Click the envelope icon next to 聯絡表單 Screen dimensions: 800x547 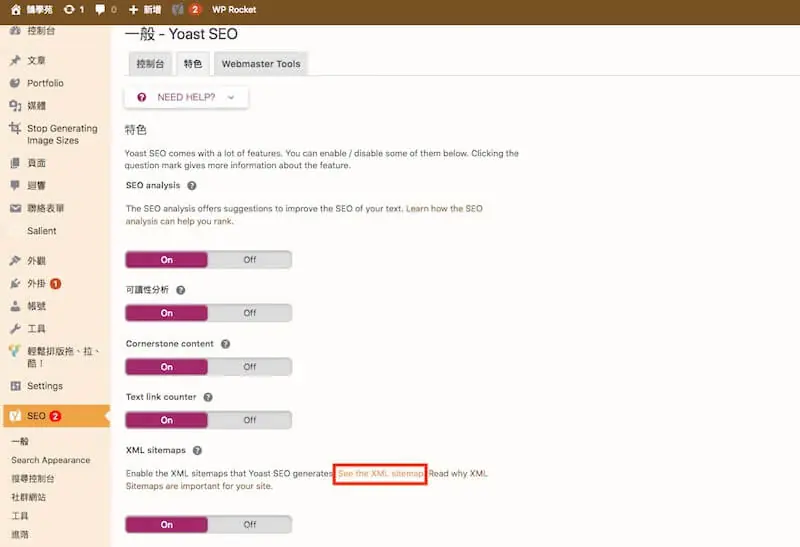click(x=15, y=208)
